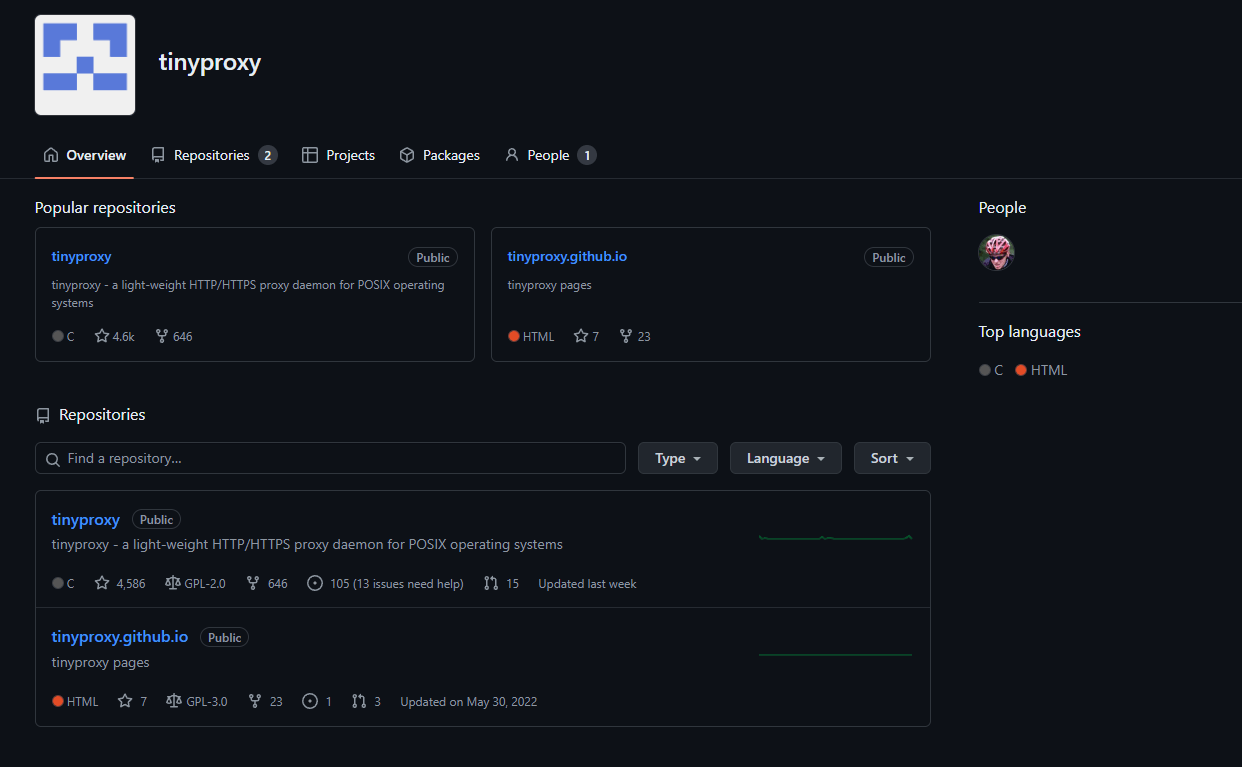The image size is (1242, 767).
Task: Open the Language filter dropdown
Action: (786, 458)
